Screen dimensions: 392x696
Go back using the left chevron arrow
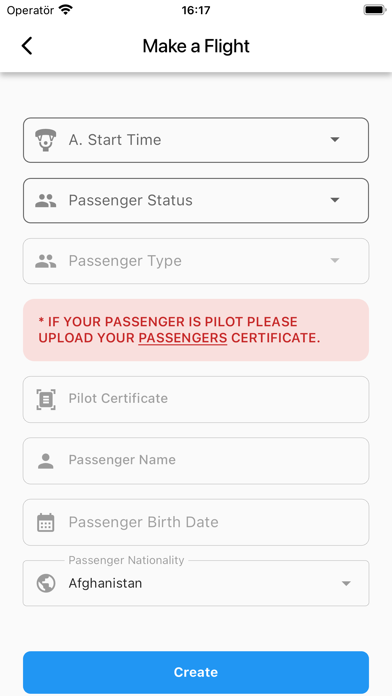pos(27,46)
